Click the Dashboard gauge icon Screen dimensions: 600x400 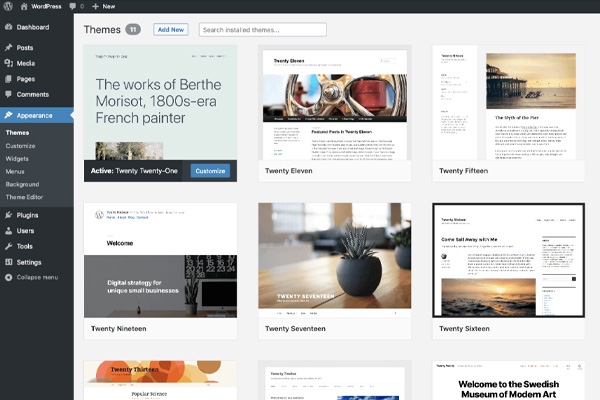click(8, 27)
